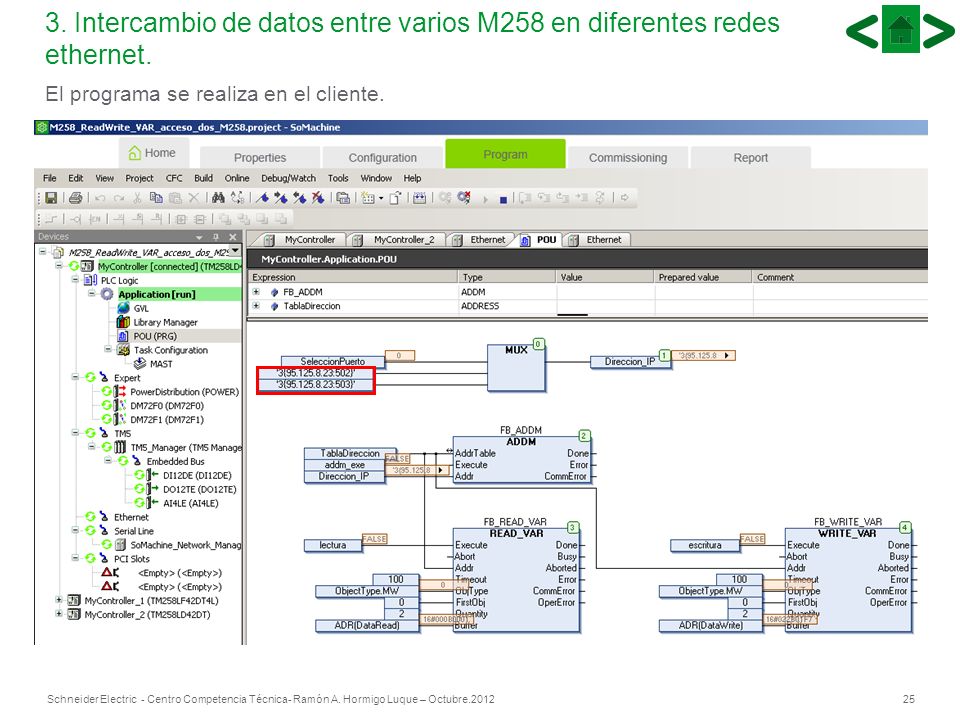960x720 pixels.
Task: Open the CFC menu
Action: pyautogui.click(x=174, y=178)
